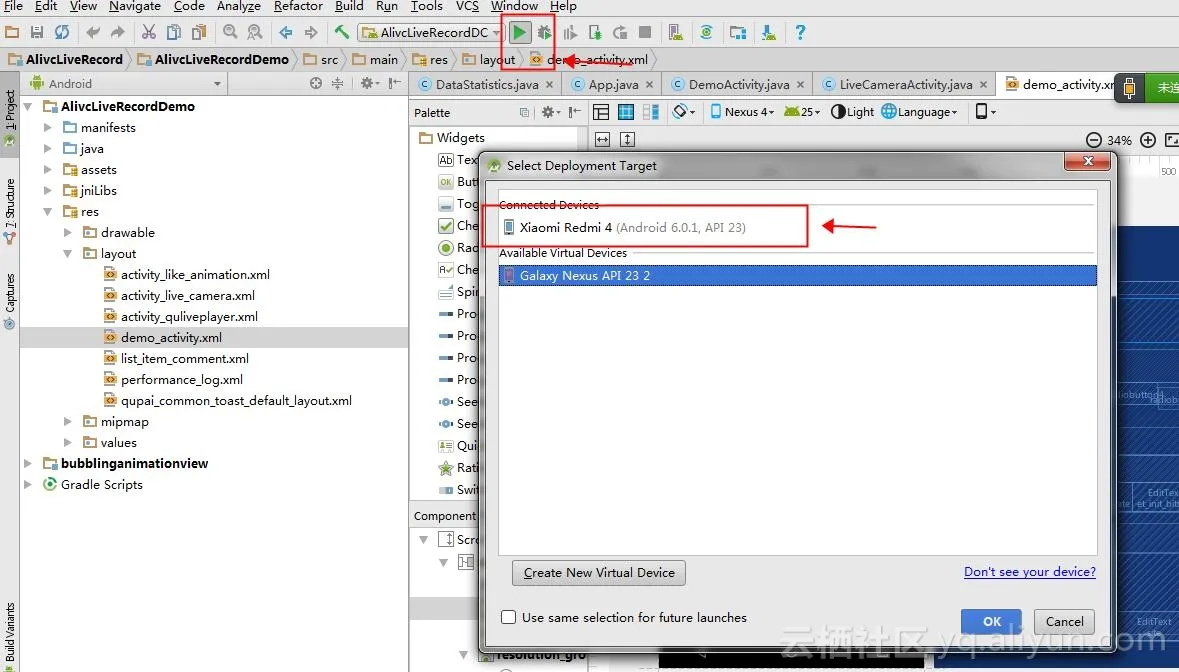1179x672 pixels.
Task: Zoom in the layout preview
Action: coord(1147,140)
